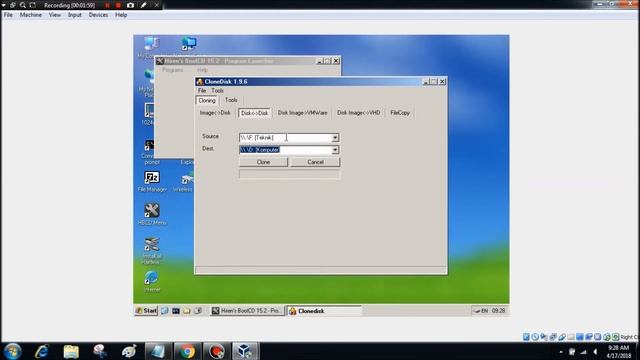The height and width of the screenshot is (360, 640).
Task: Select the File Manager 7z desktop icon
Action: 152,182
